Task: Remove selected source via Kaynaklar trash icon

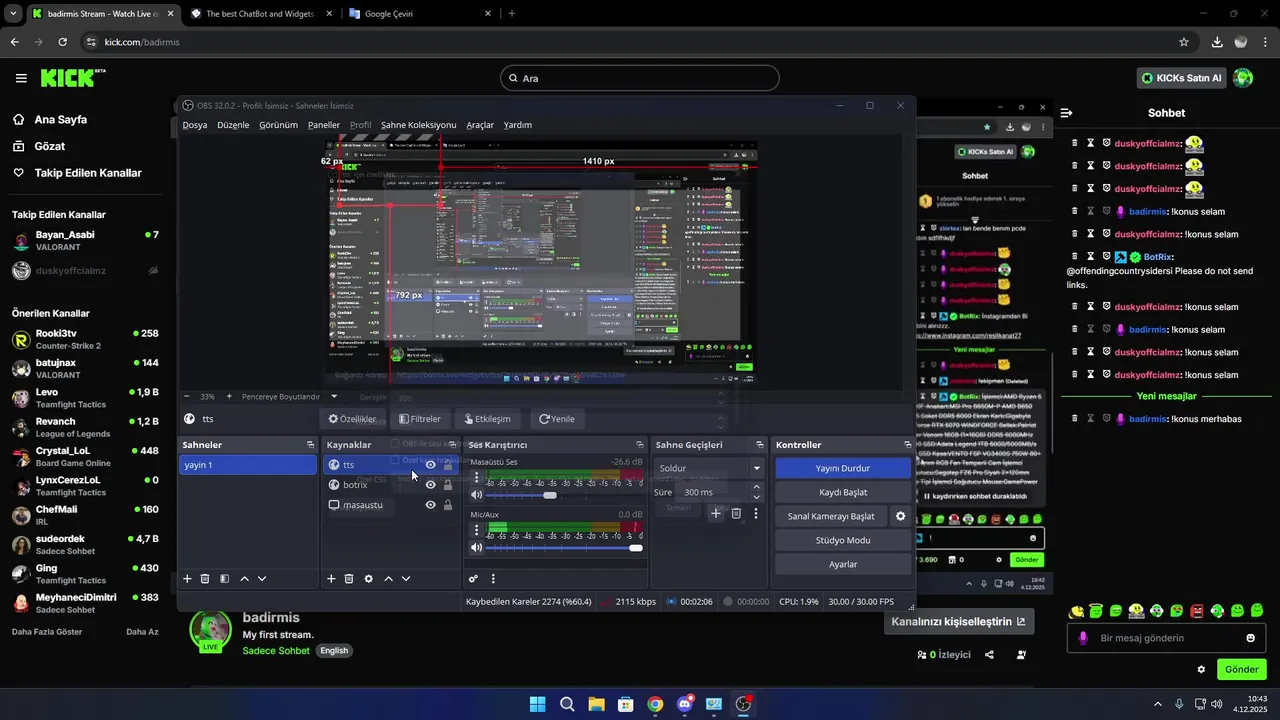Action: pyautogui.click(x=349, y=579)
